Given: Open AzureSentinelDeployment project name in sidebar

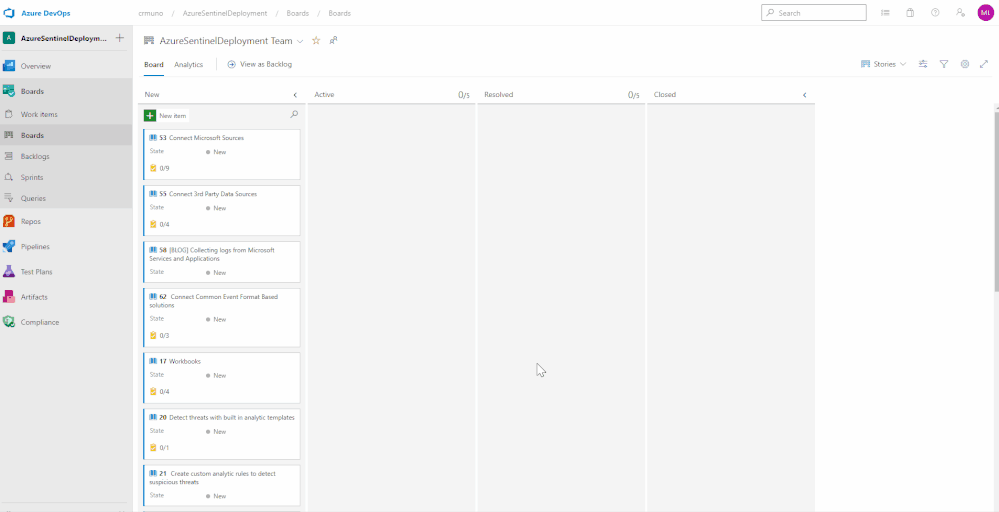Looking at the screenshot, I should pyautogui.click(x=64, y=38).
